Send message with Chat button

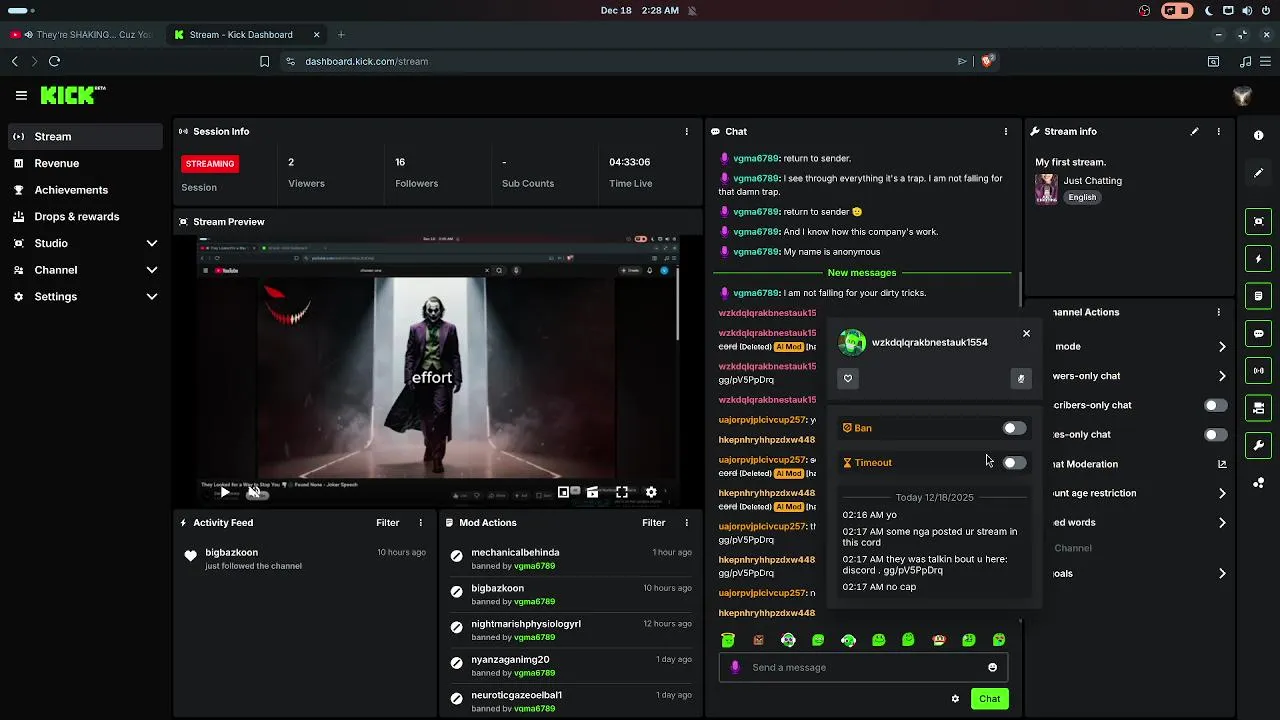pos(989,699)
